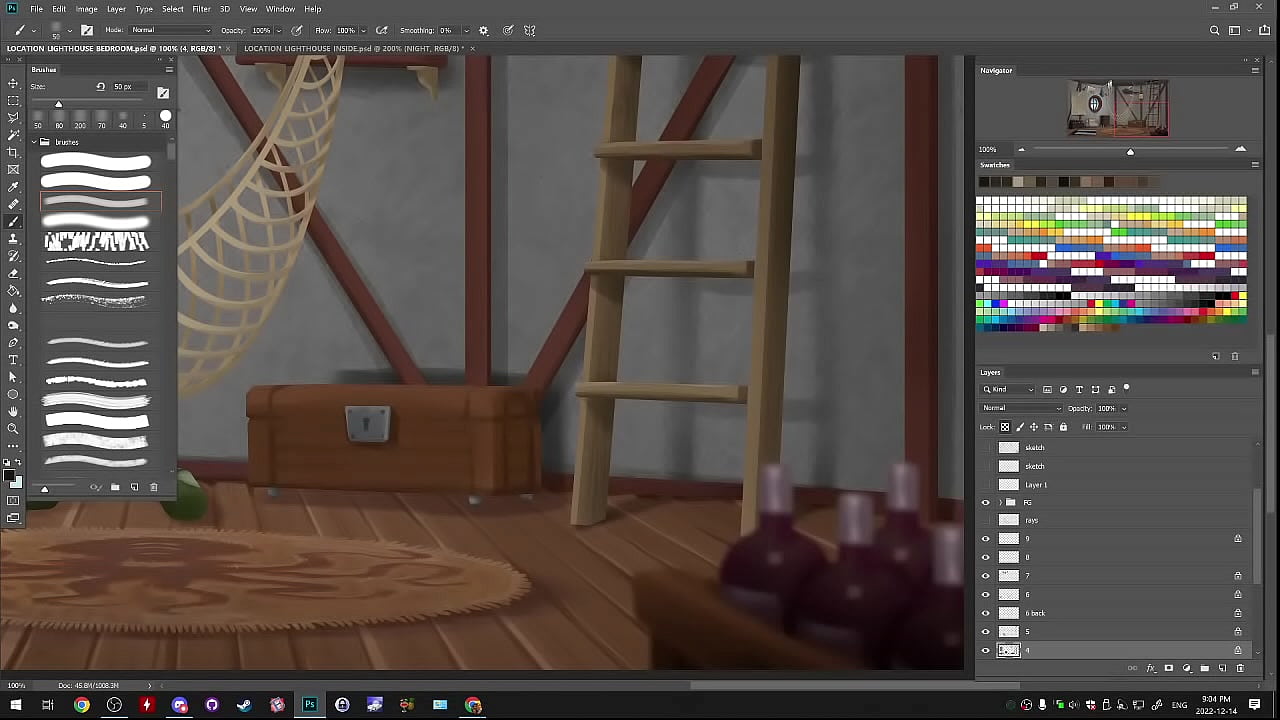Screen dimensions: 1280x720
Task: Expand the FG layer group
Action: click(999, 502)
